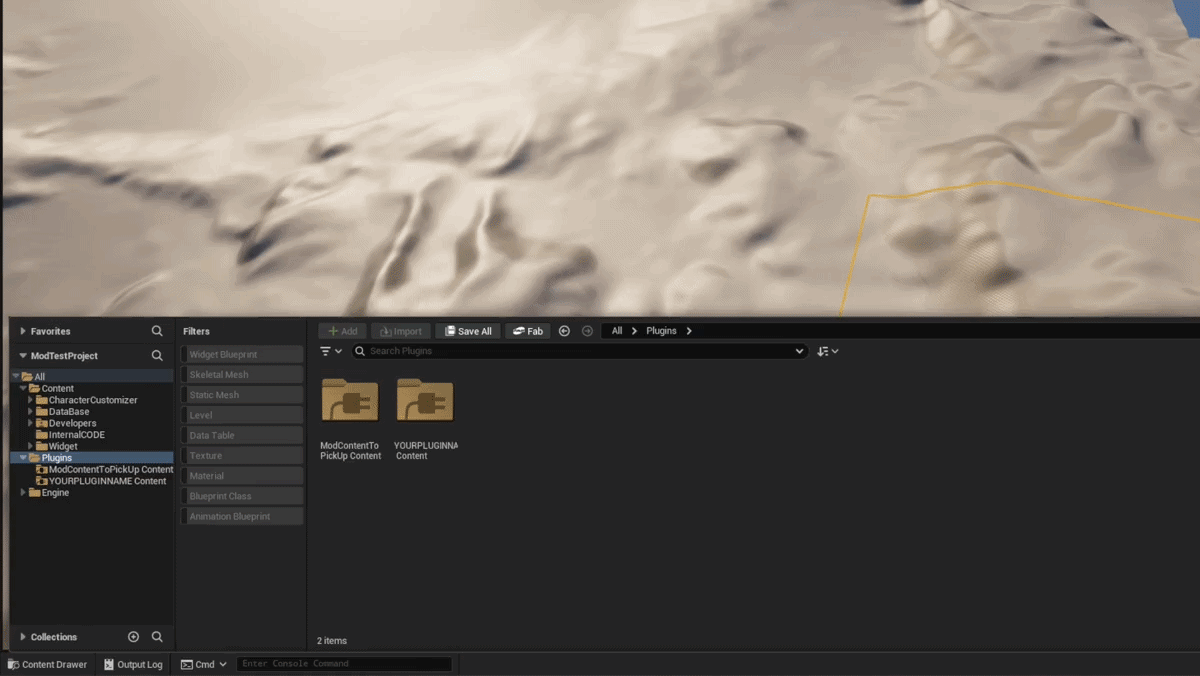The width and height of the screenshot is (1200, 676).
Task: Toggle the Widget Blueprint filter
Action: pyautogui.click(x=241, y=354)
